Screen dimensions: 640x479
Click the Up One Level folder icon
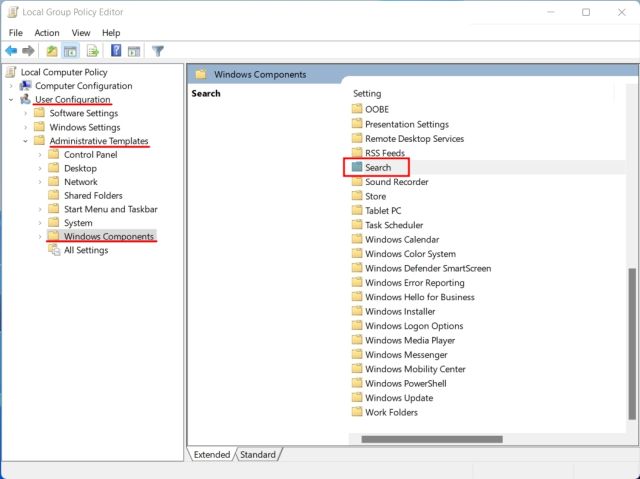coord(52,51)
